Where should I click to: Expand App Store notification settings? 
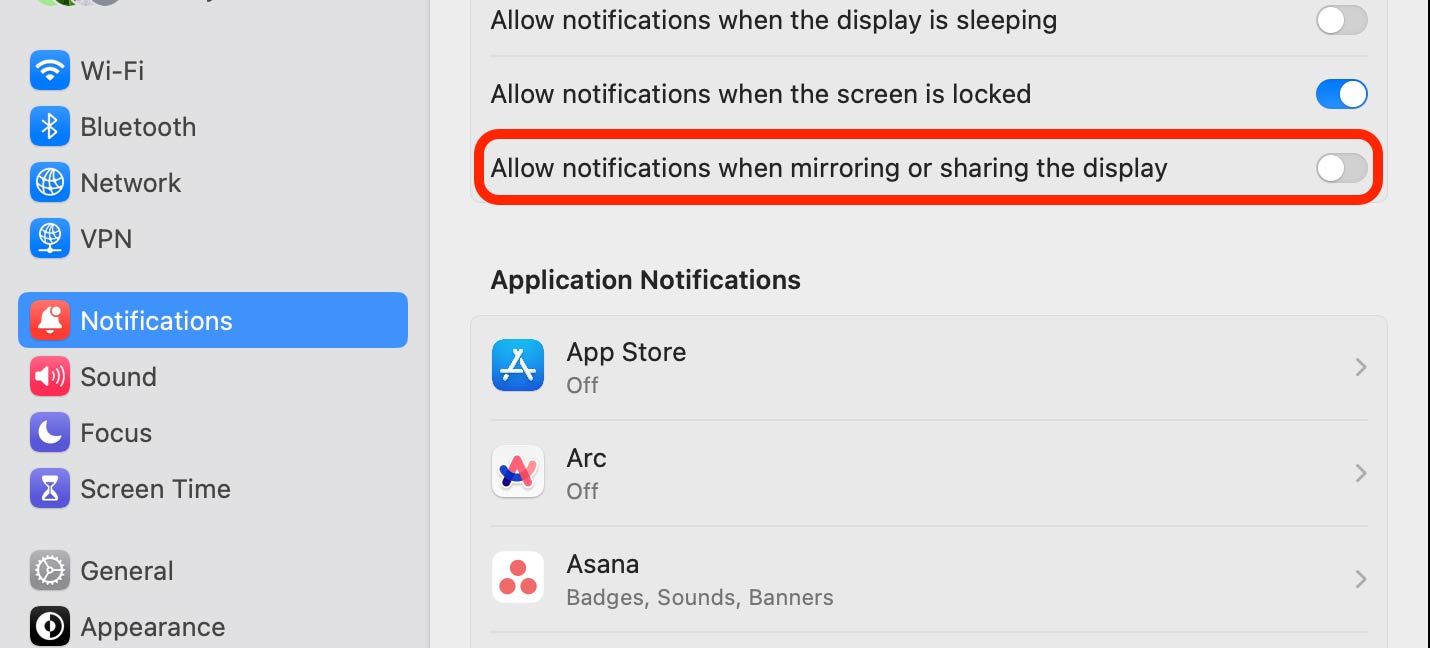[x=1360, y=366]
